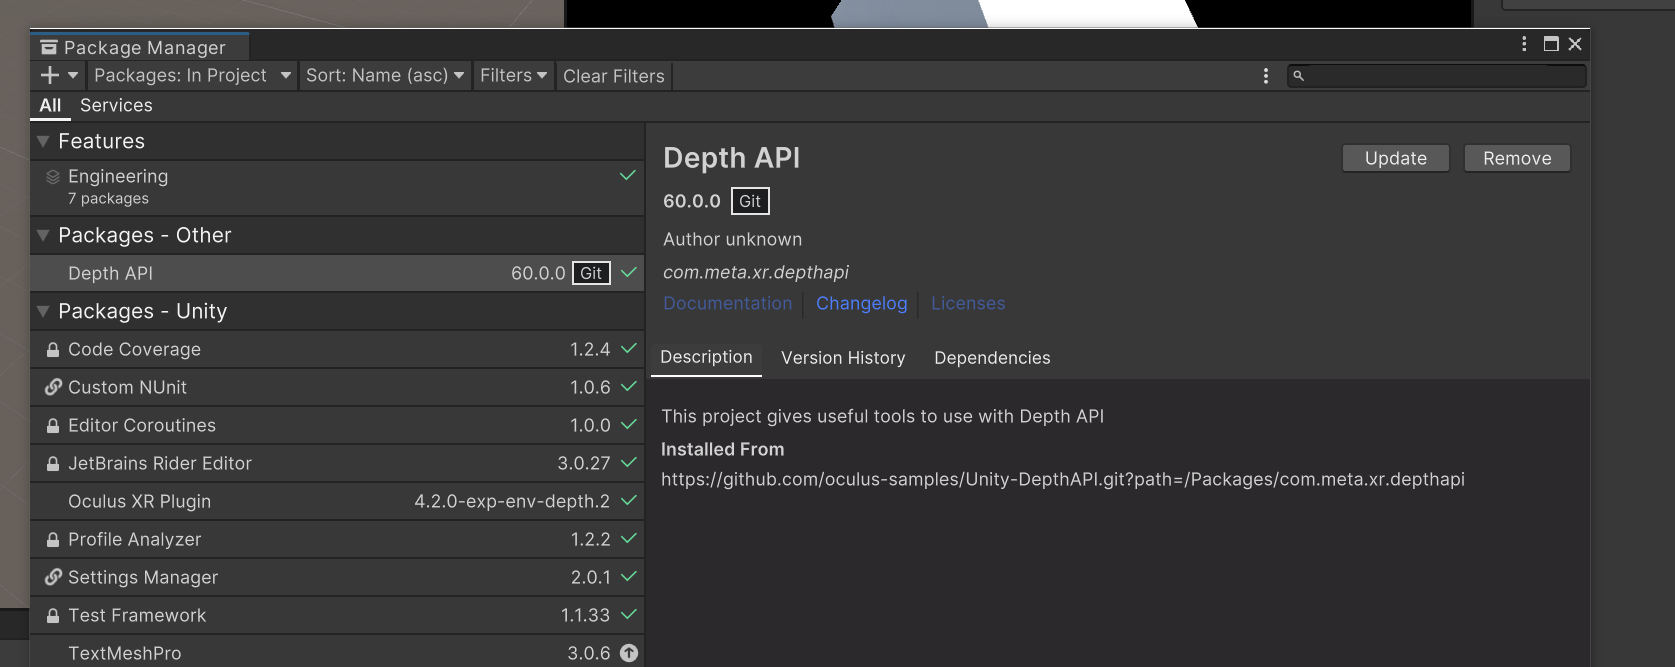
Task: Click the Git badge next to version 60.0.0 in details
Action: click(750, 201)
